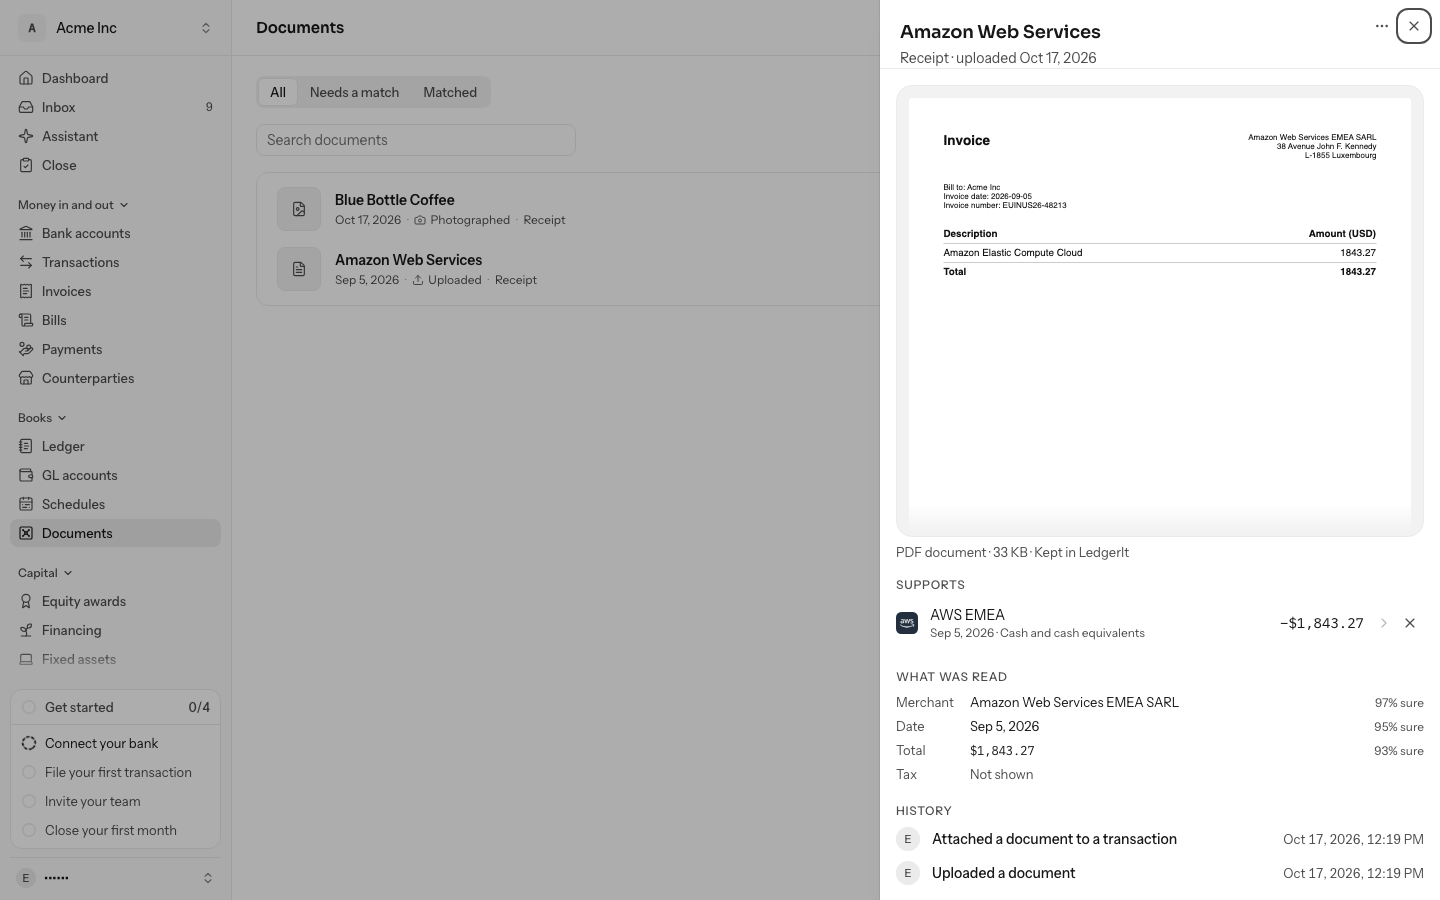
Task: Open the Ledger
Action: (x=115, y=446)
